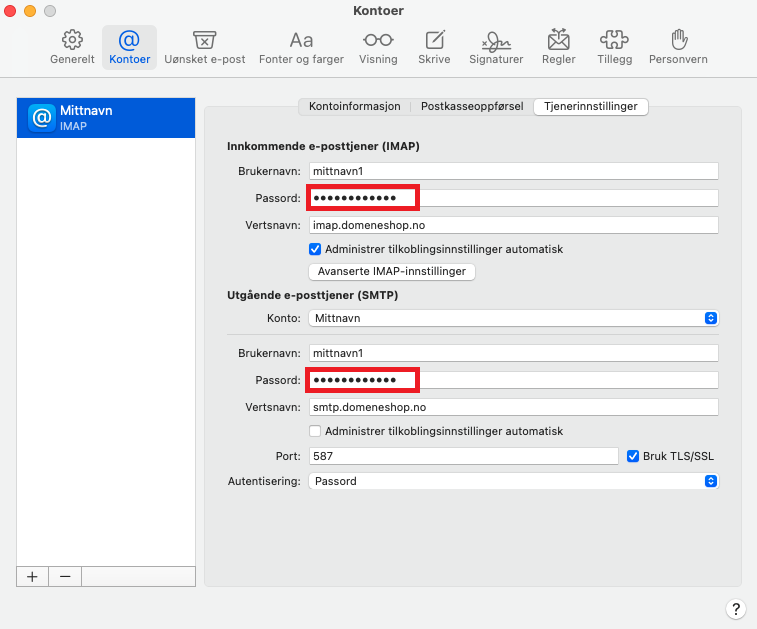Click the SMTP Brukernavn field
The width and height of the screenshot is (757, 629).
coord(514,353)
